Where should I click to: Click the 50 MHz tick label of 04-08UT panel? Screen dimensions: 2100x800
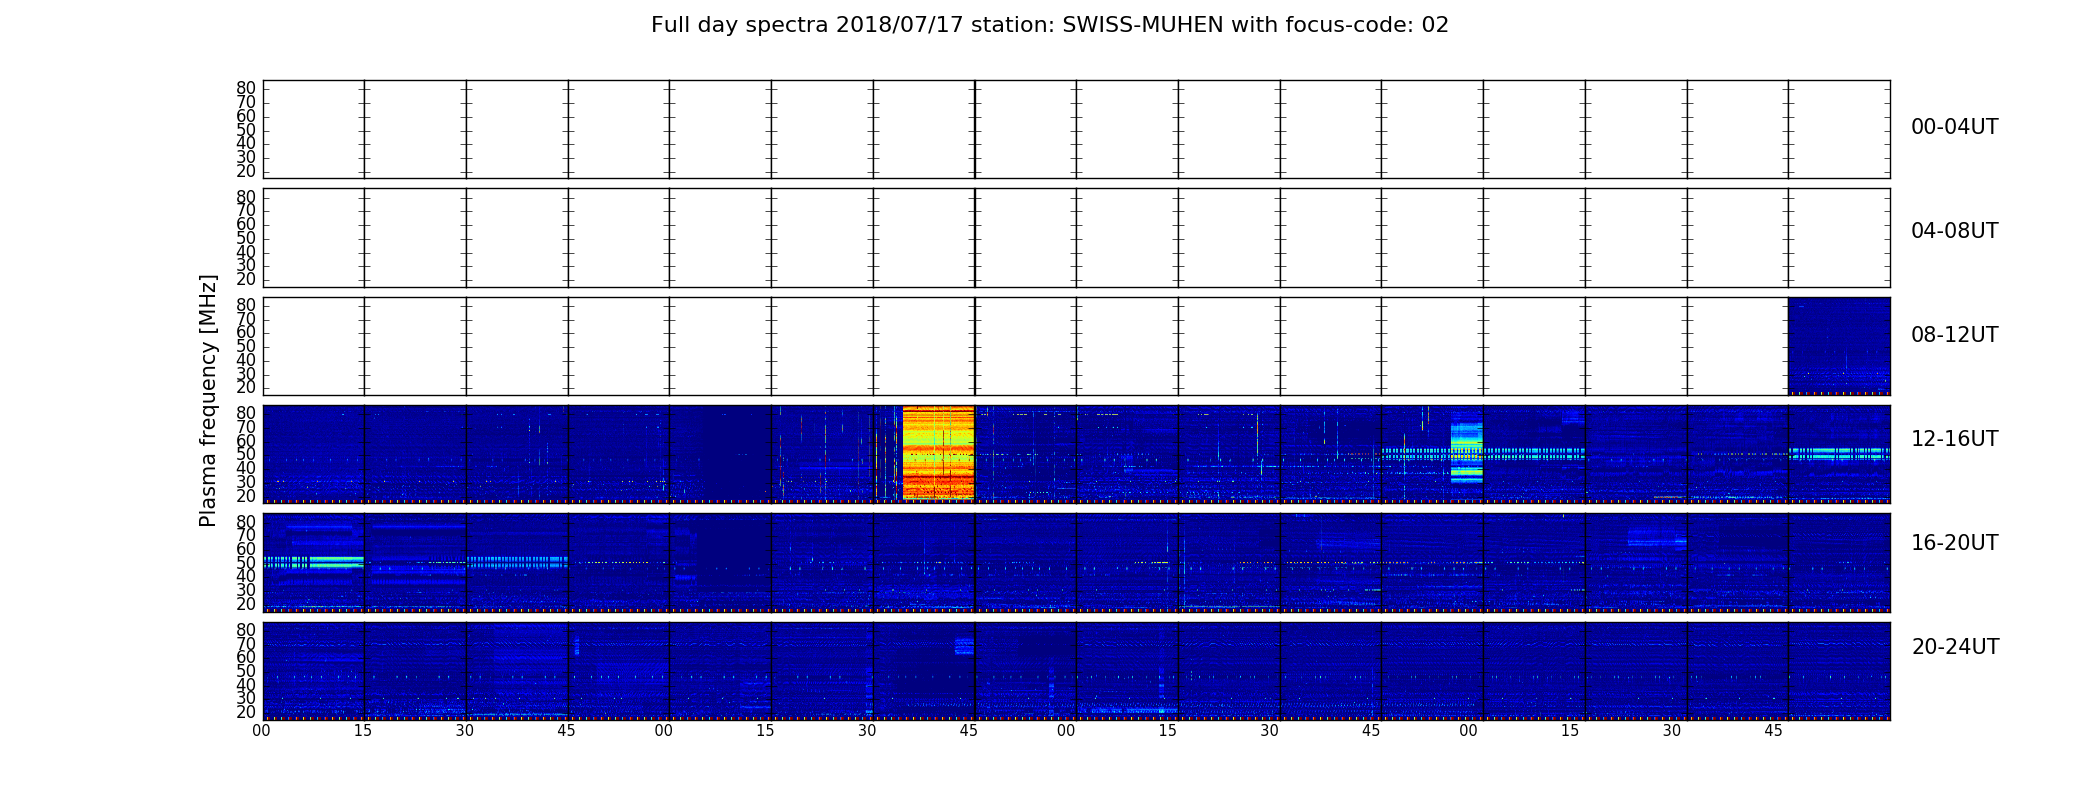246,238
